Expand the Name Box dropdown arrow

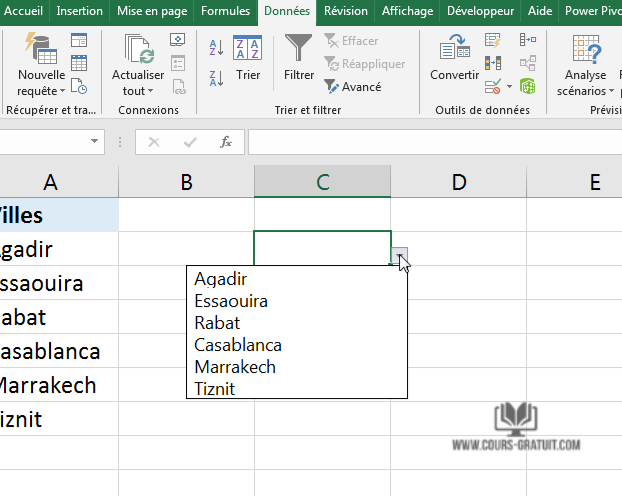pyautogui.click(x=95, y=142)
